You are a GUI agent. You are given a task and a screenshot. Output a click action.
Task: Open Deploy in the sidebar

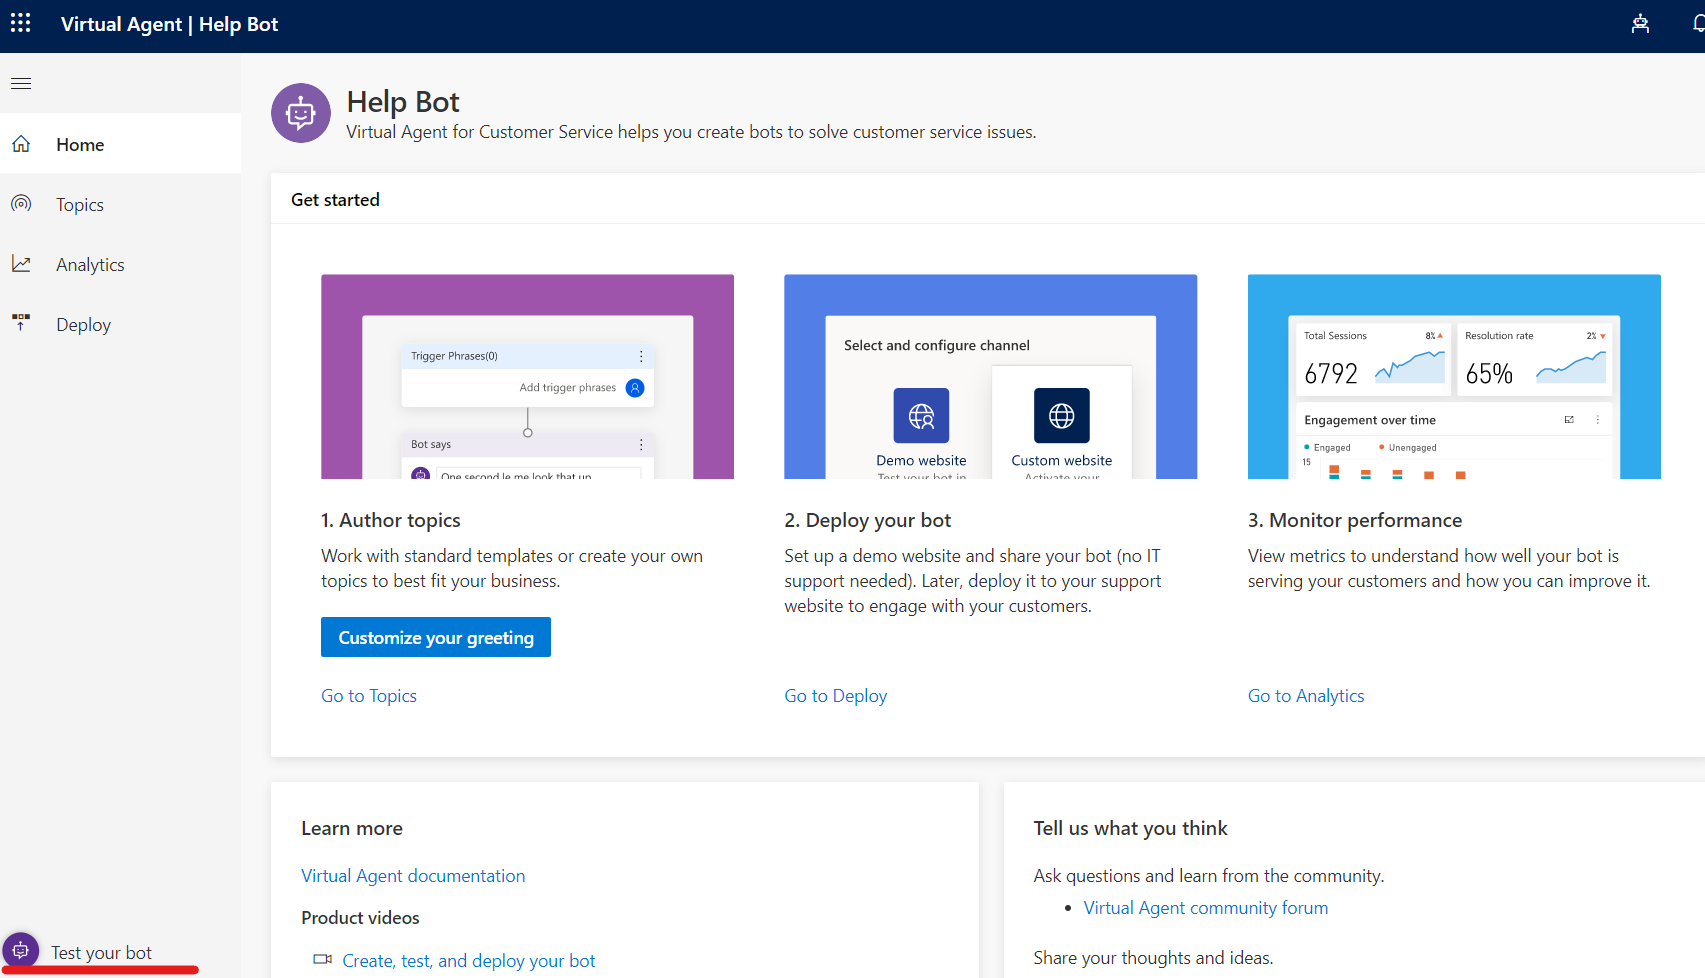coord(120,324)
